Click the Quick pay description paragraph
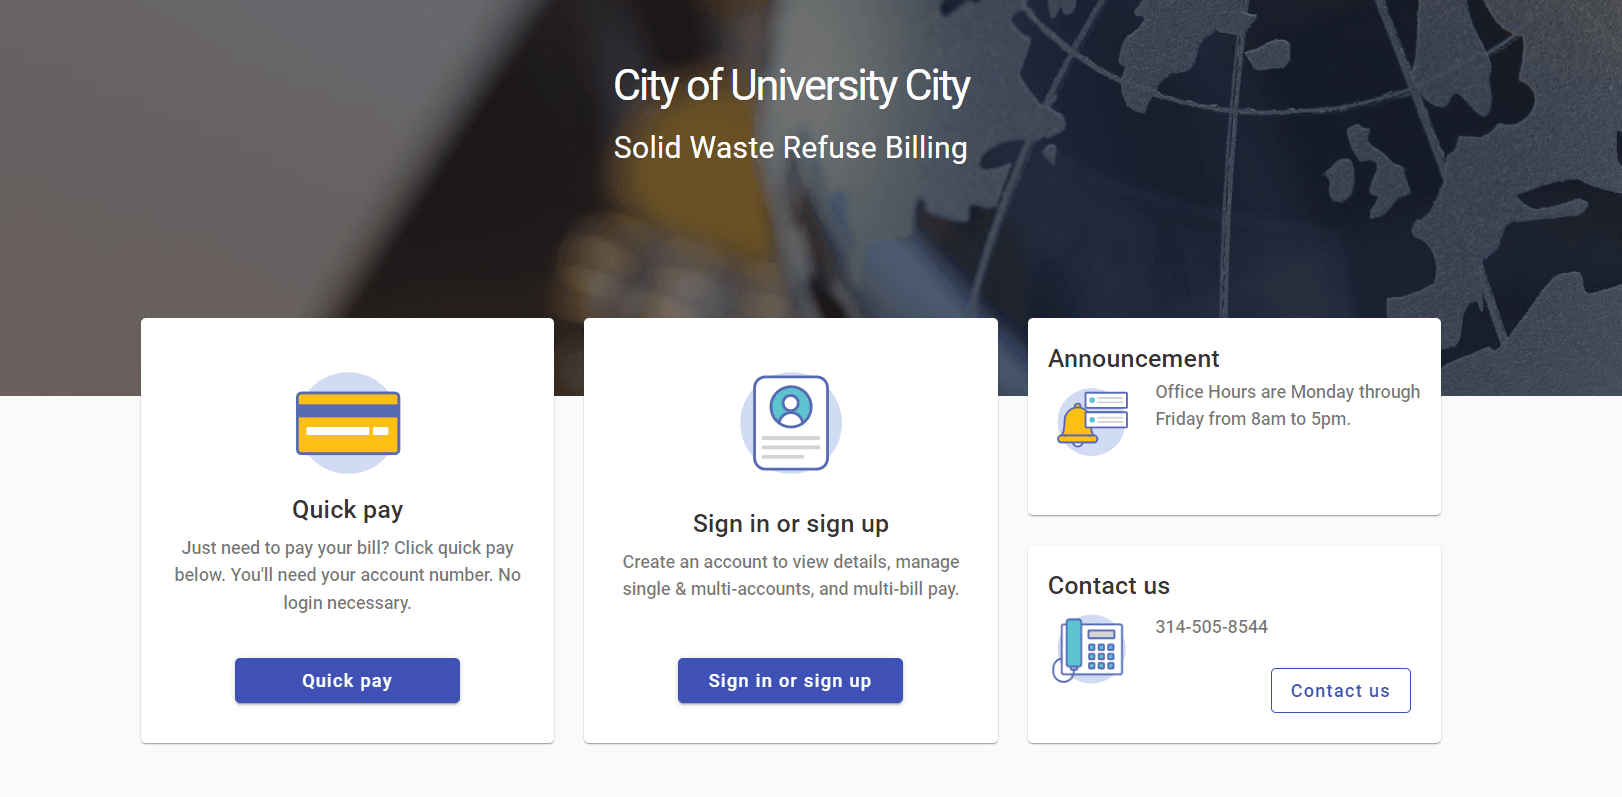Viewport: 1622px width, 797px height. pyautogui.click(x=347, y=574)
